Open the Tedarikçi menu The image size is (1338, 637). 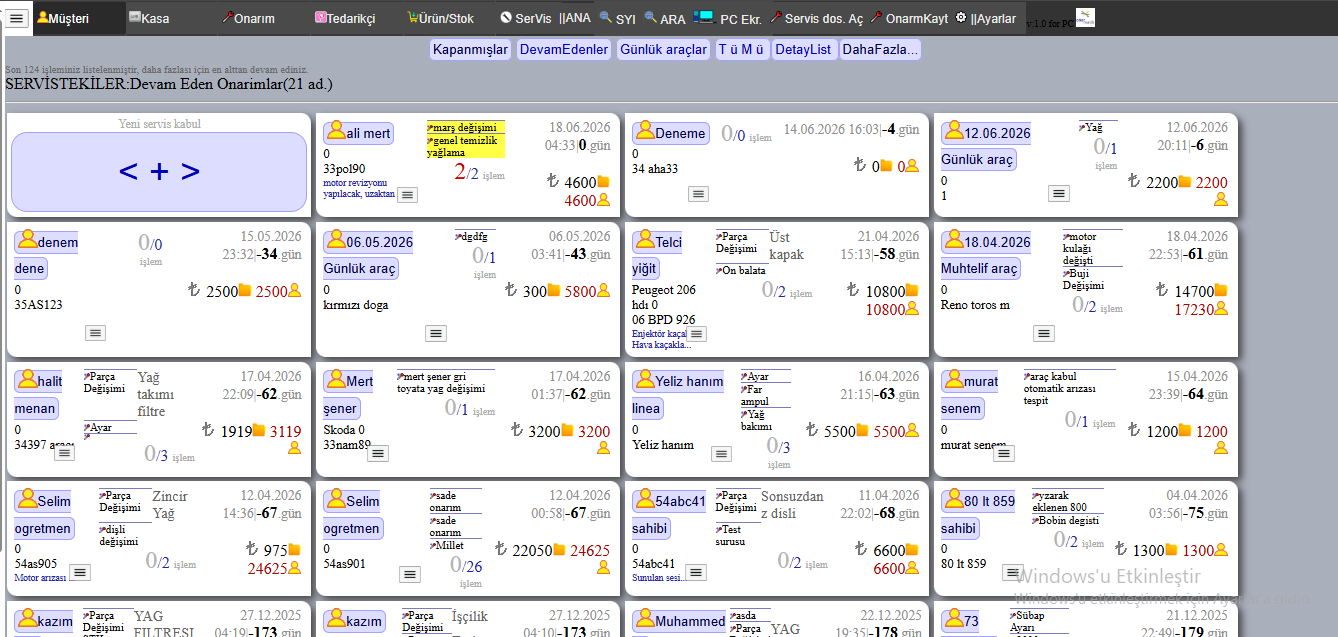[x=345, y=18]
